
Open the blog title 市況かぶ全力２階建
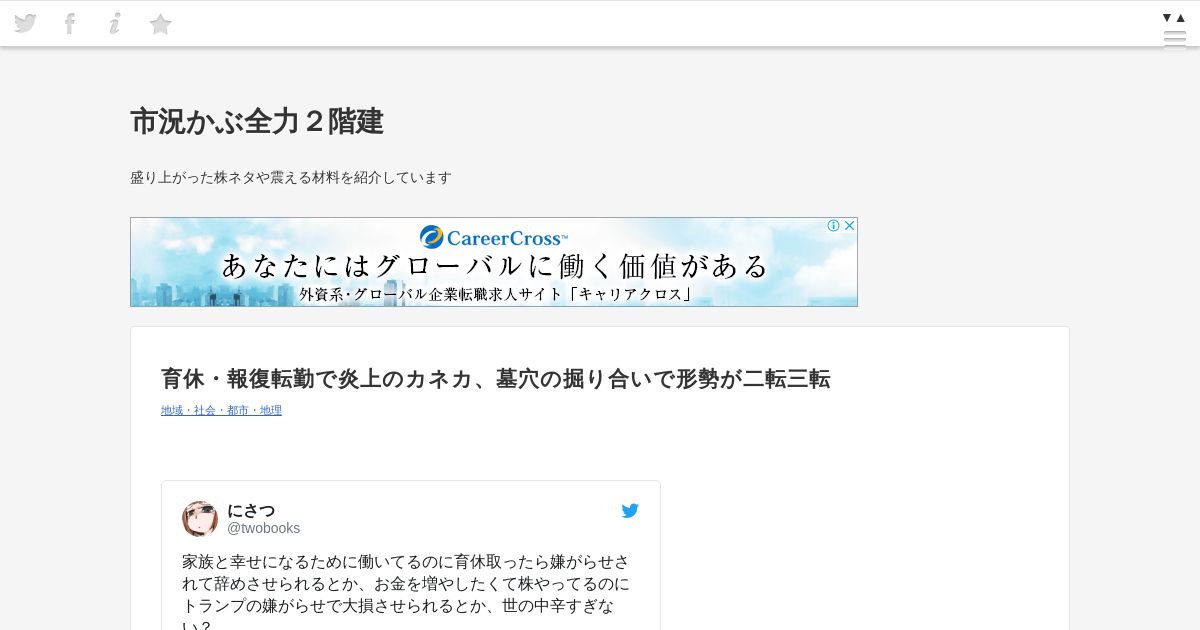click(x=257, y=122)
